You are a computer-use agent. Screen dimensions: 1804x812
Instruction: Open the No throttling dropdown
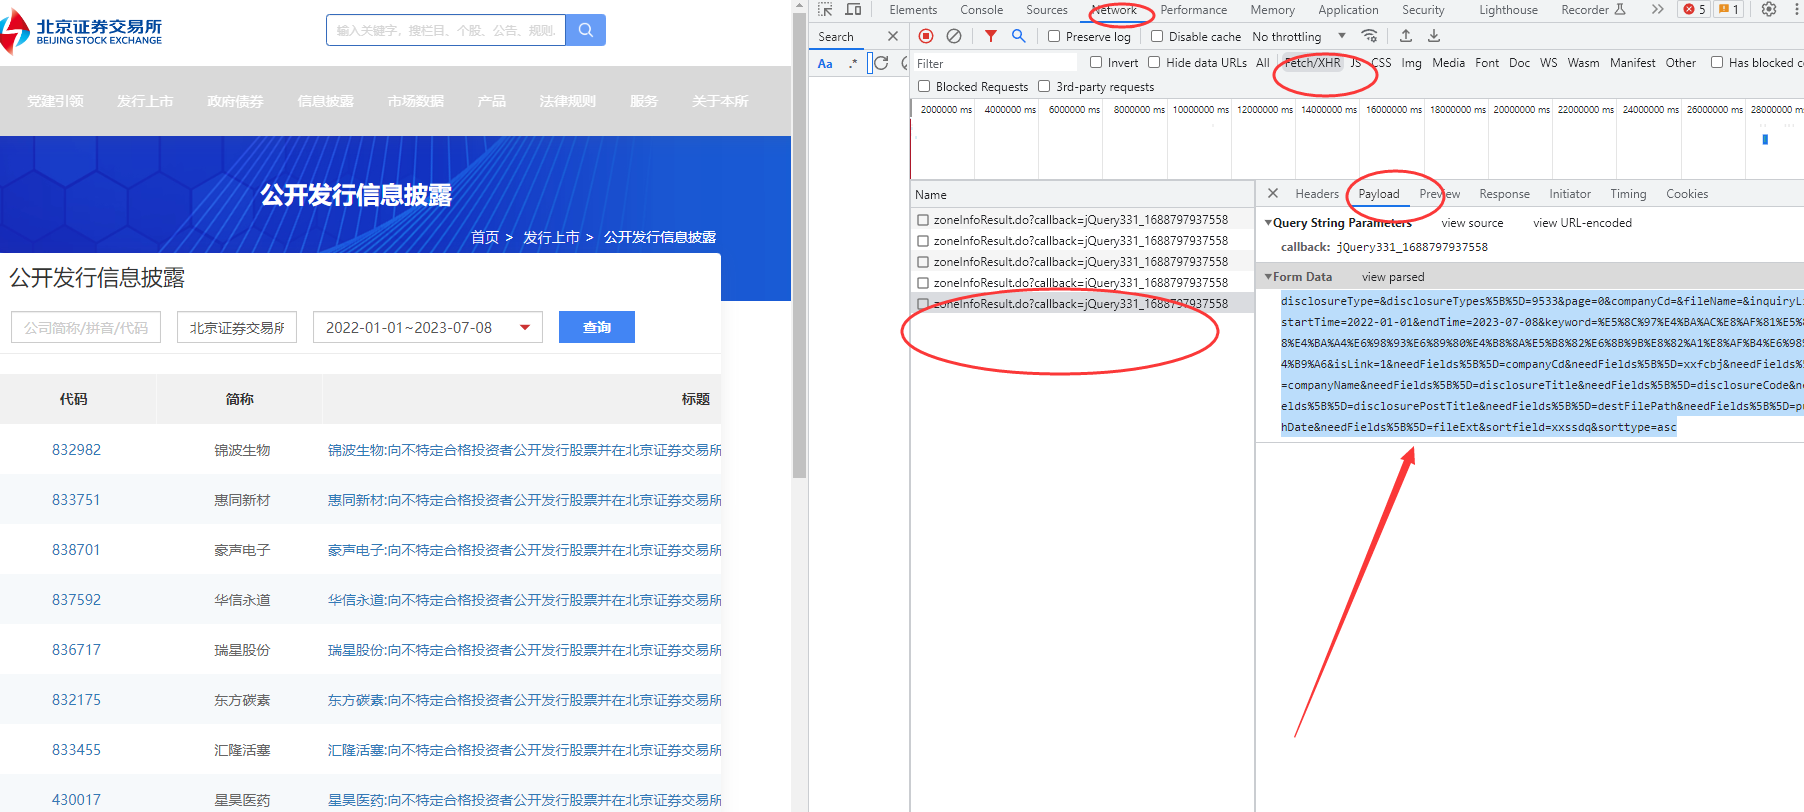pyautogui.click(x=1299, y=37)
